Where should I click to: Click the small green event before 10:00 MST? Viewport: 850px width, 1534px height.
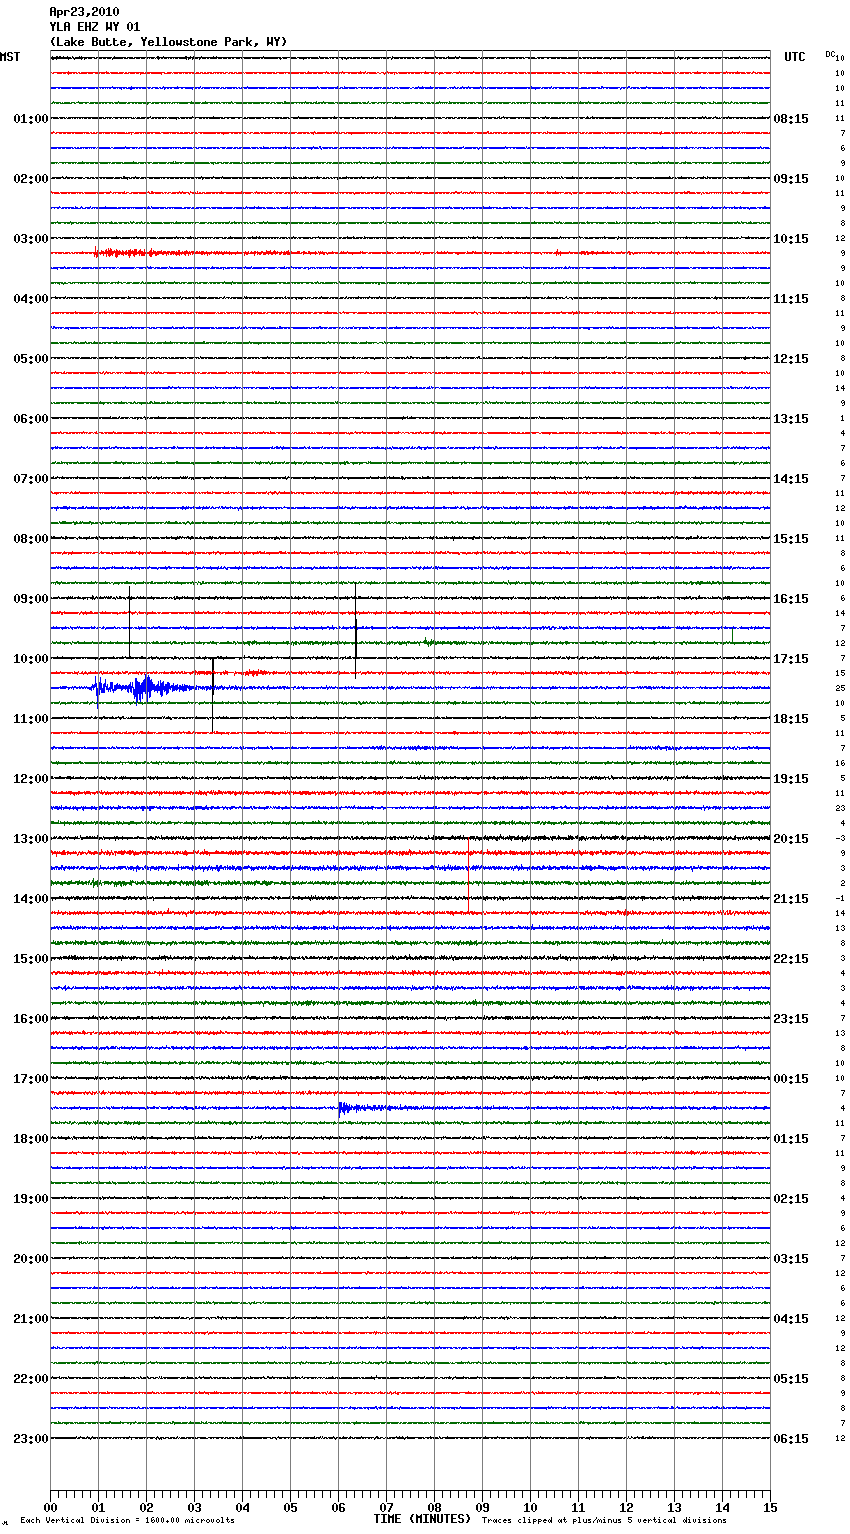pyautogui.click(x=428, y=642)
